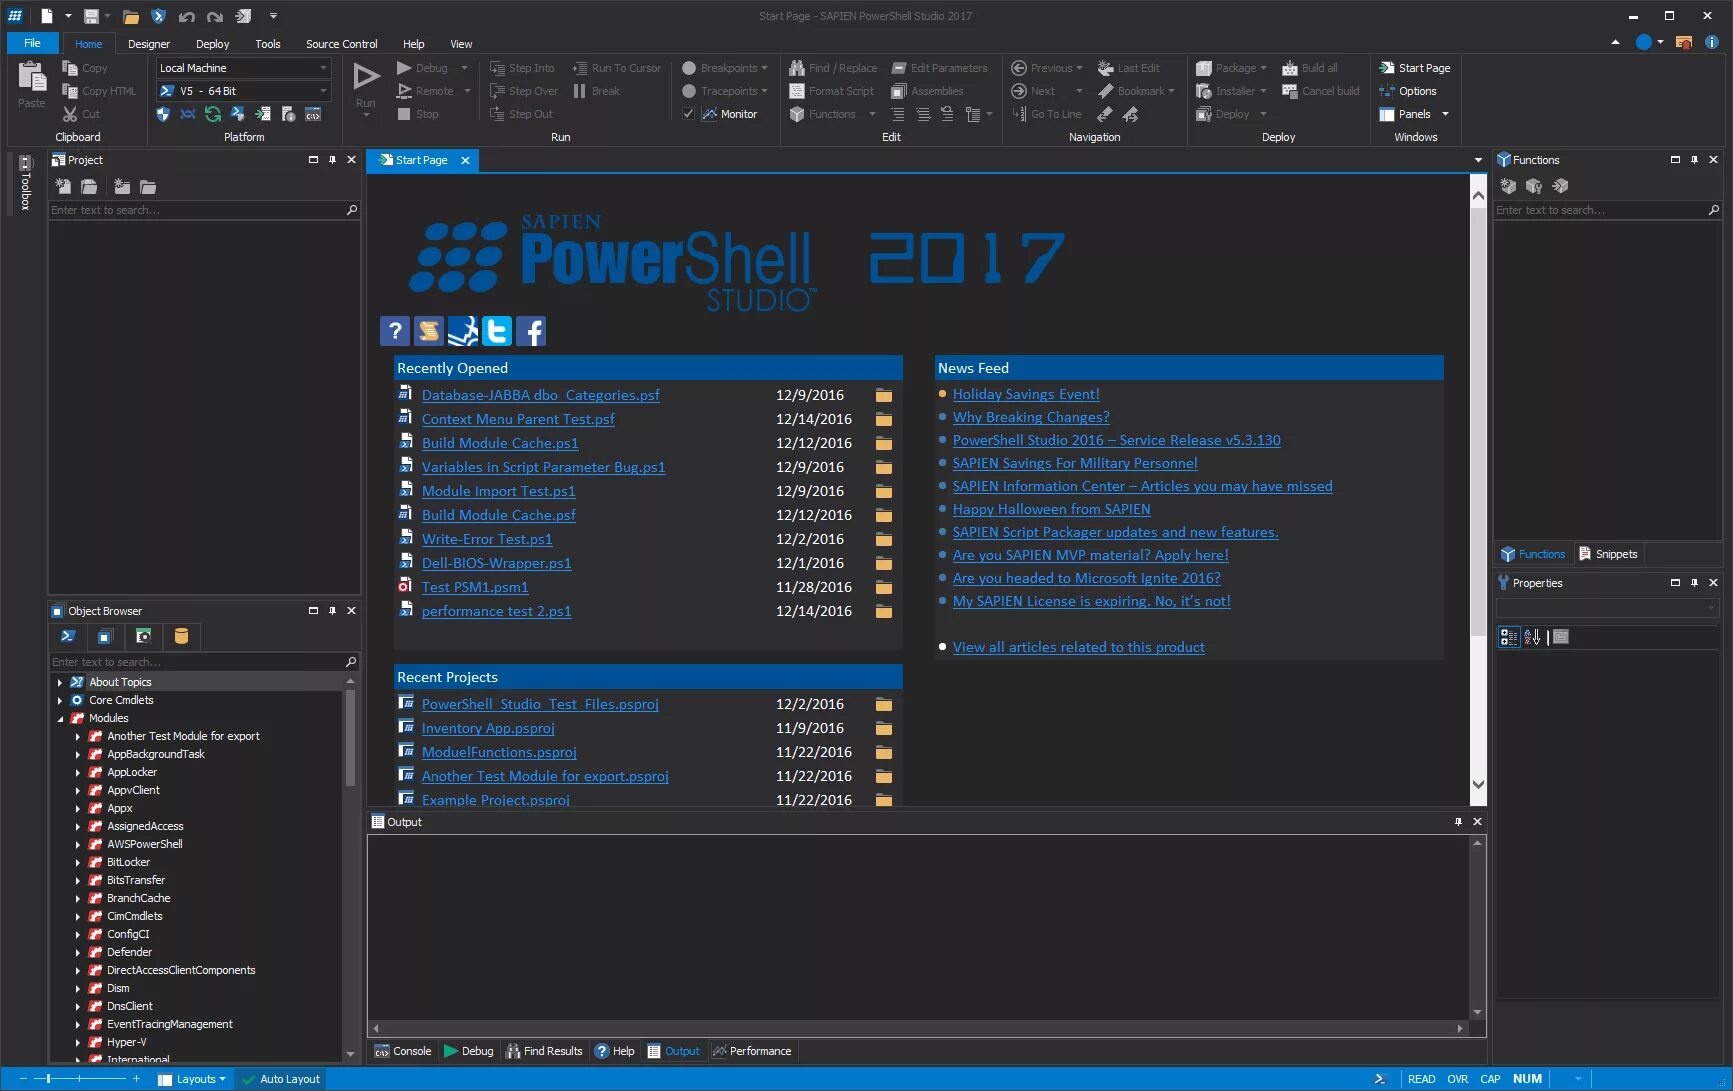This screenshot has width=1733, height=1091.
Task: Open the Layouts dropdown in status bar
Action: point(192,1079)
